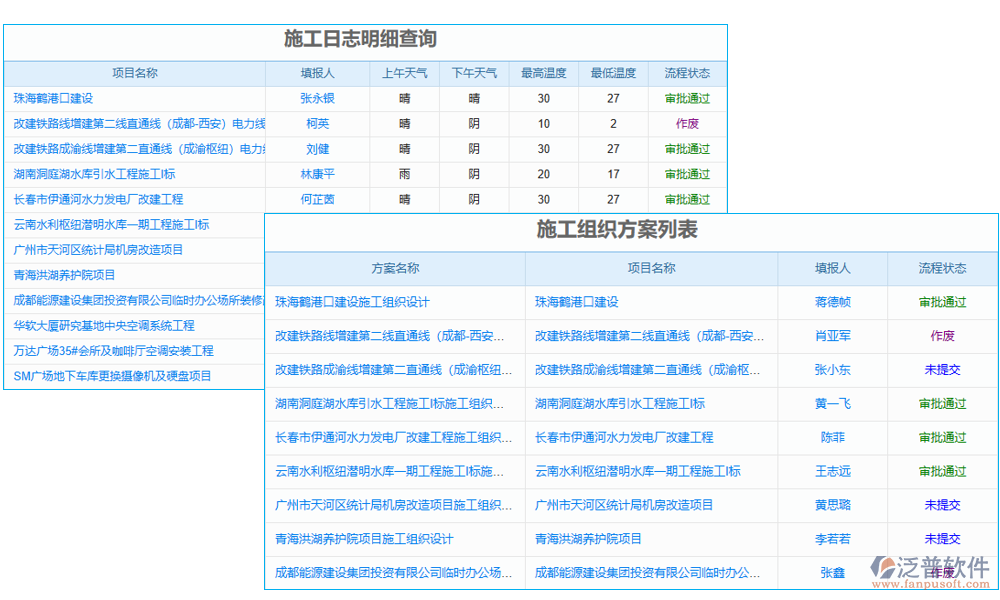Click the 填报人 column header

pyautogui.click(x=318, y=72)
